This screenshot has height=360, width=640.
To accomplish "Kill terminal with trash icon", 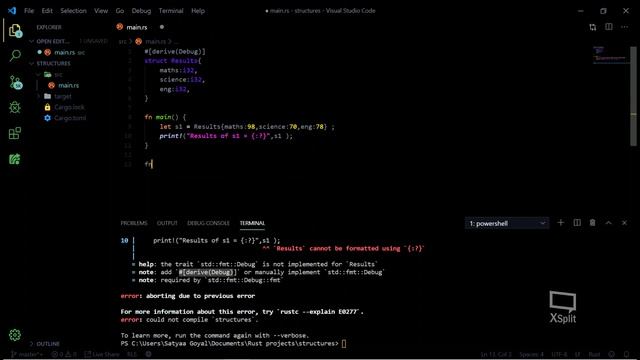I will (593, 223).
